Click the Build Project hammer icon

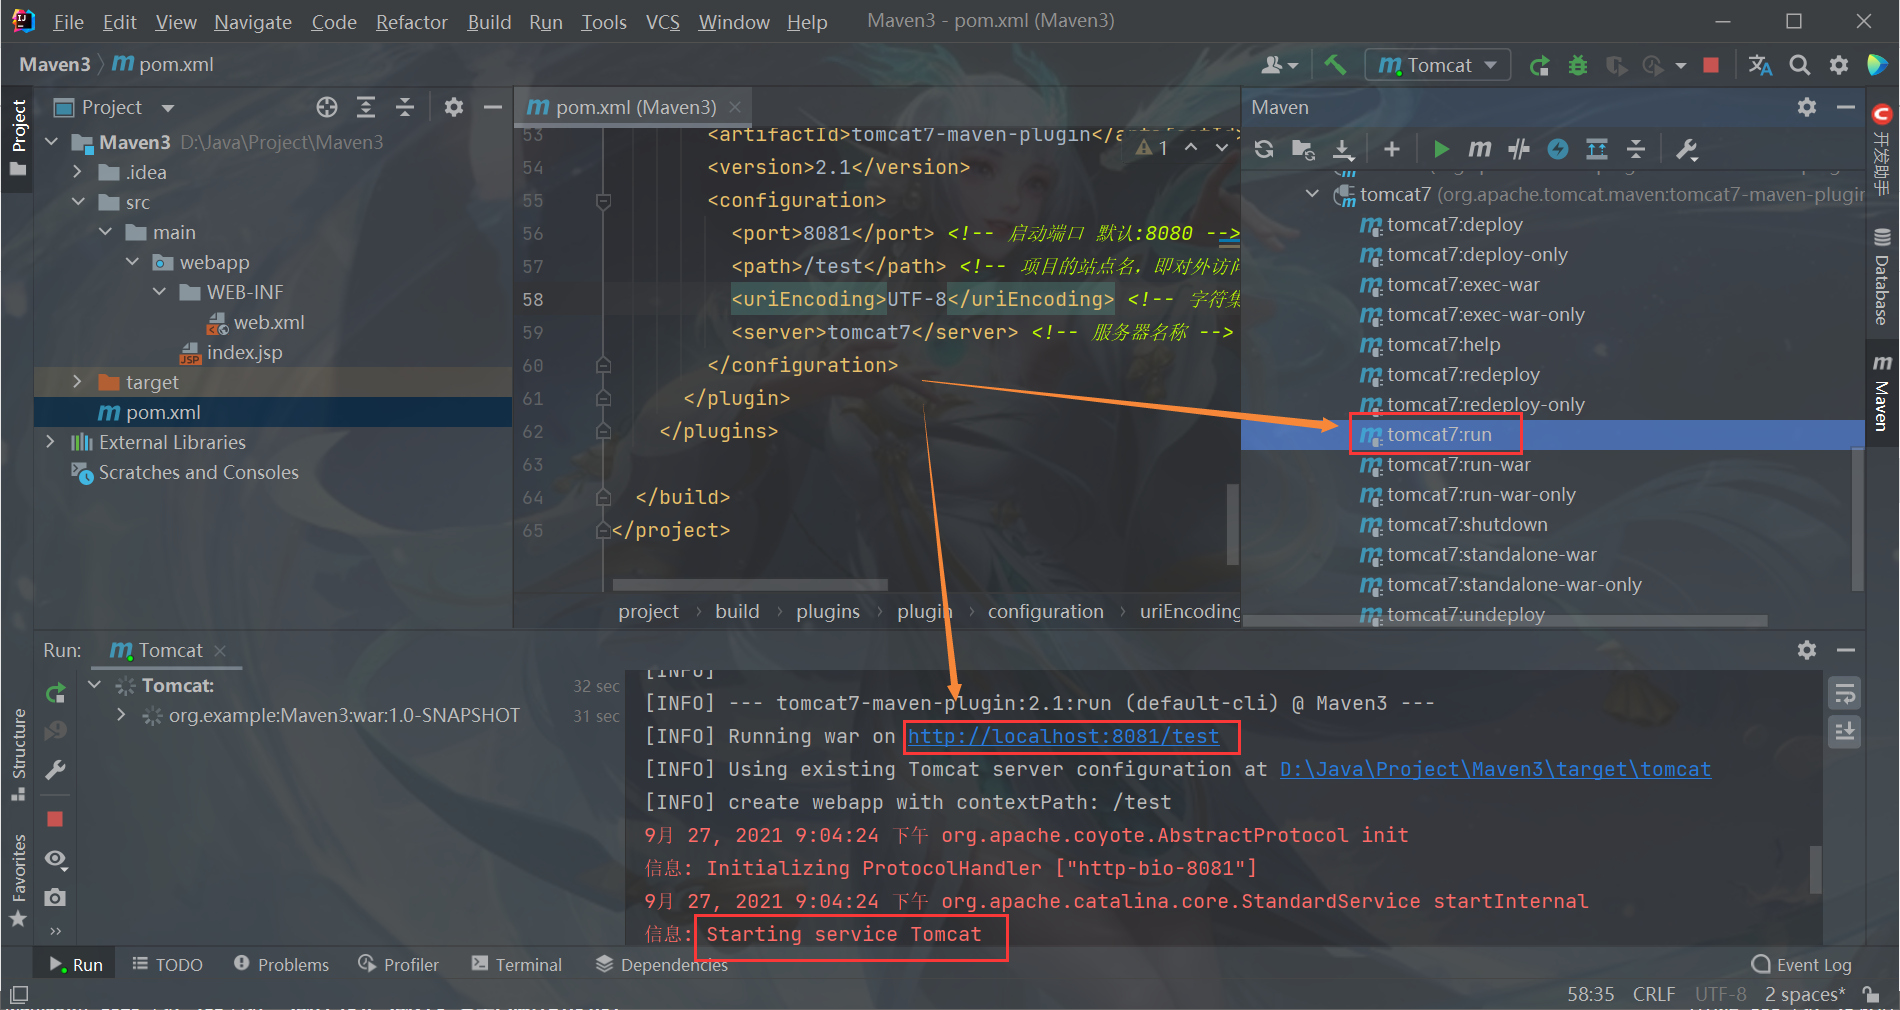coord(1335,65)
